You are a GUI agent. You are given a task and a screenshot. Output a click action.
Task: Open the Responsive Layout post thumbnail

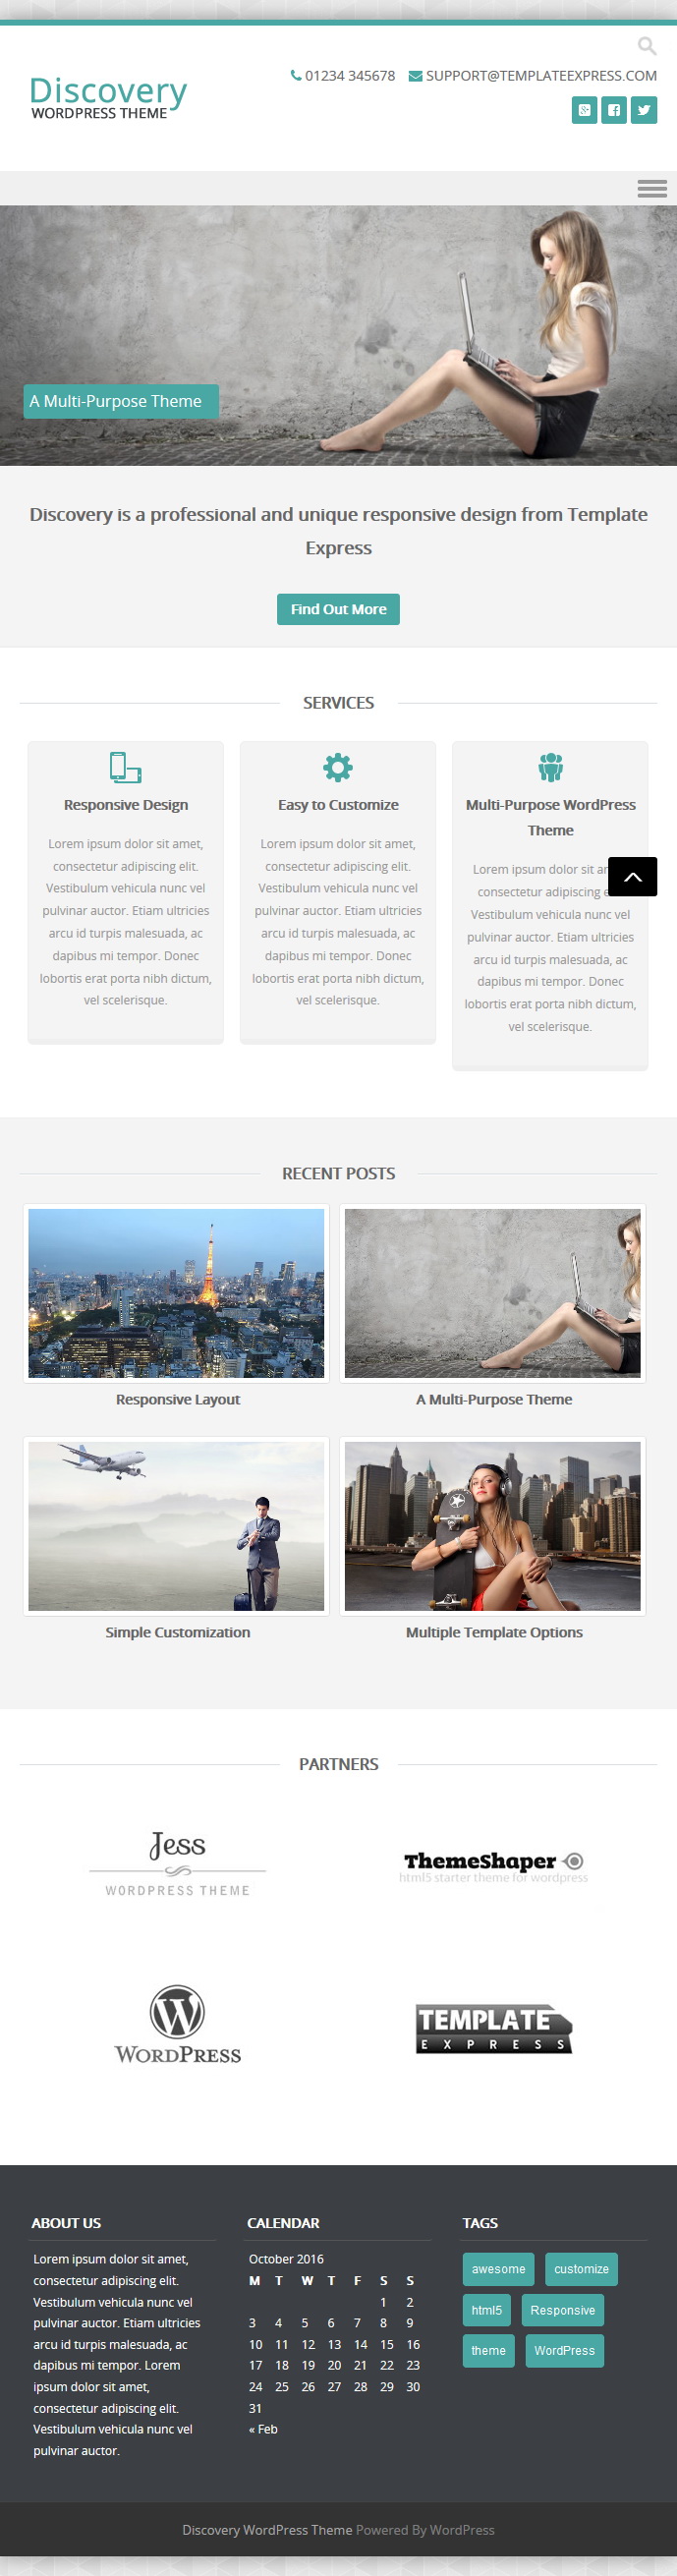[x=176, y=1293]
